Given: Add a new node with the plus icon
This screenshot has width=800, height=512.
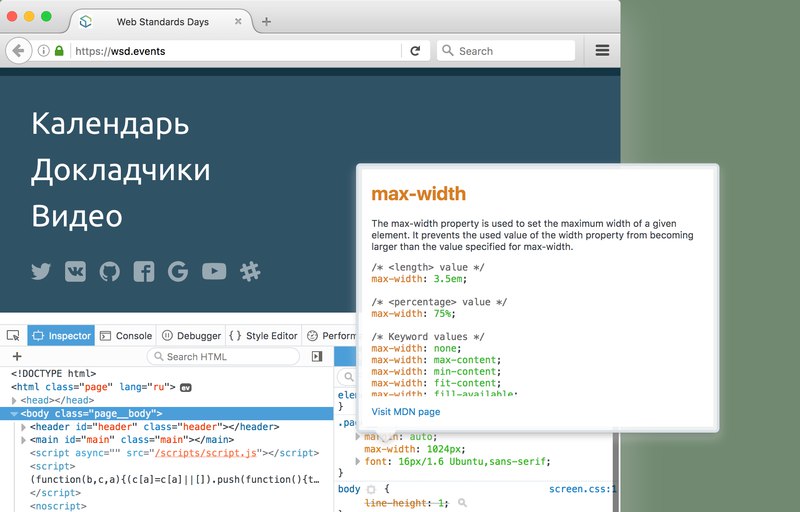Looking at the screenshot, I should 17,356.
